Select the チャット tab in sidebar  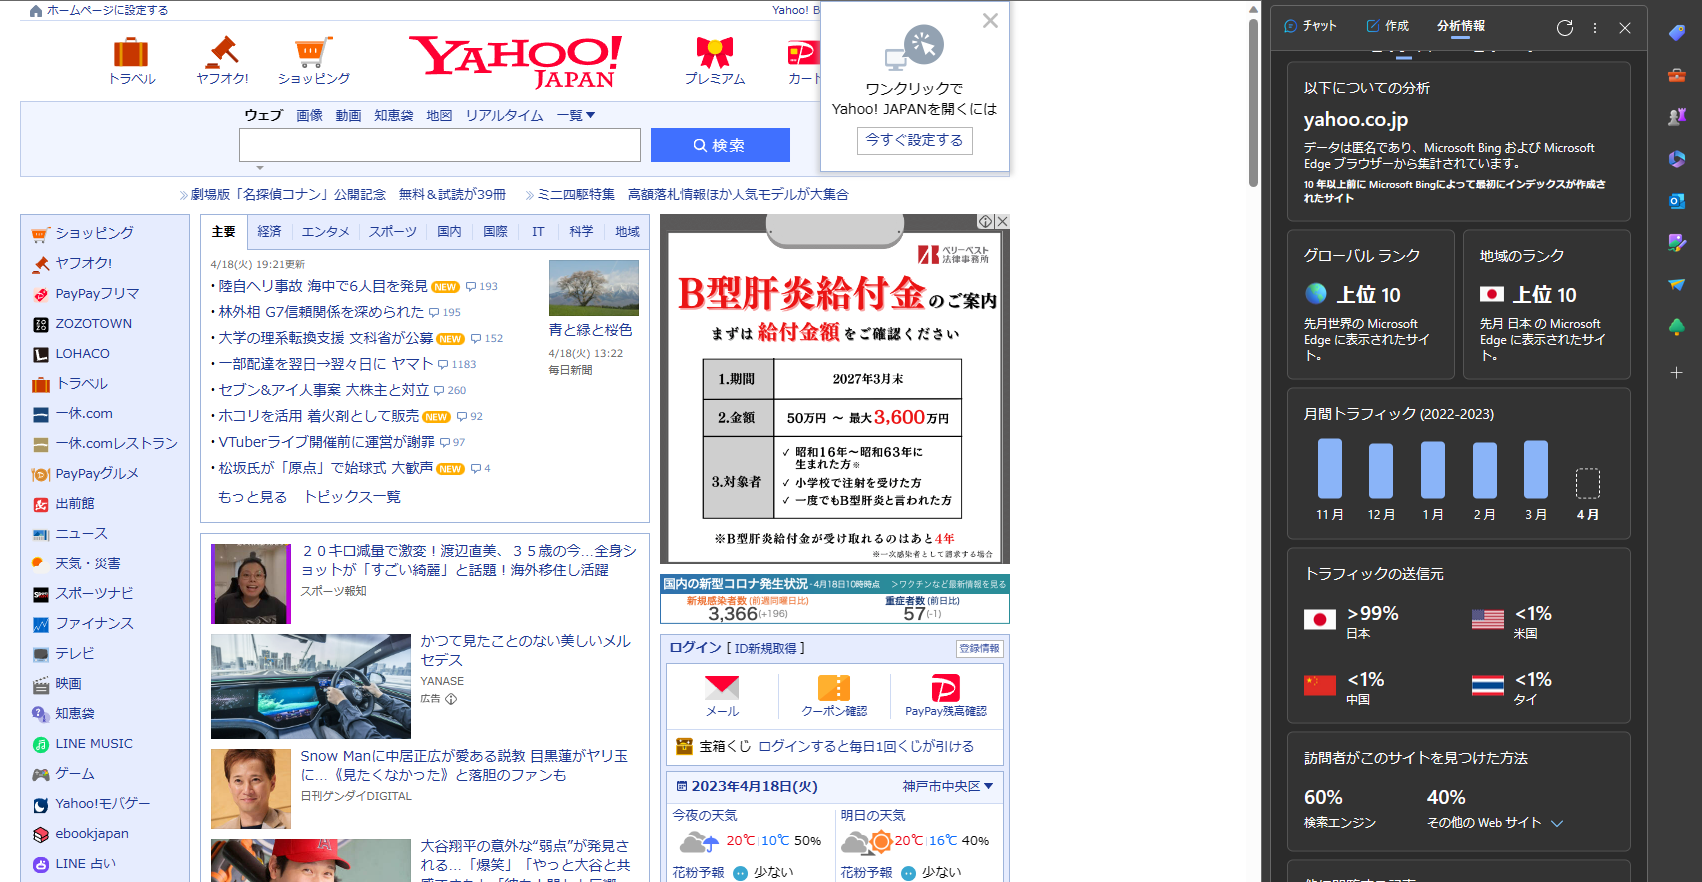coord(1310,26)
